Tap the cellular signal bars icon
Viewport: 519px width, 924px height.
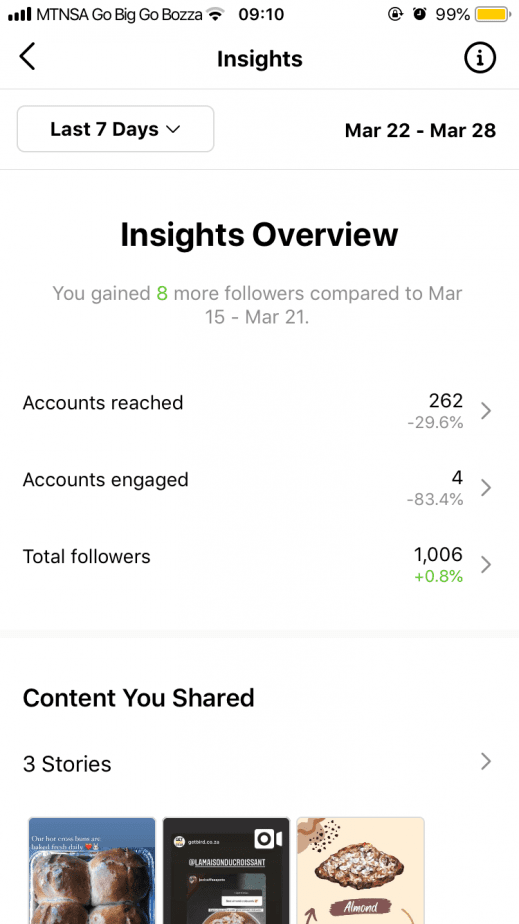click(19, 15)
